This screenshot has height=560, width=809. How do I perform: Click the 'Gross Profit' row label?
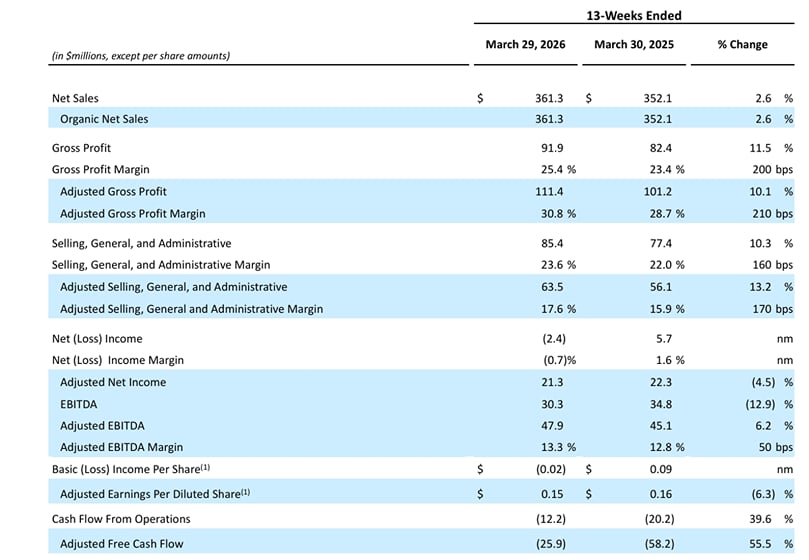[x=82, y=148]
